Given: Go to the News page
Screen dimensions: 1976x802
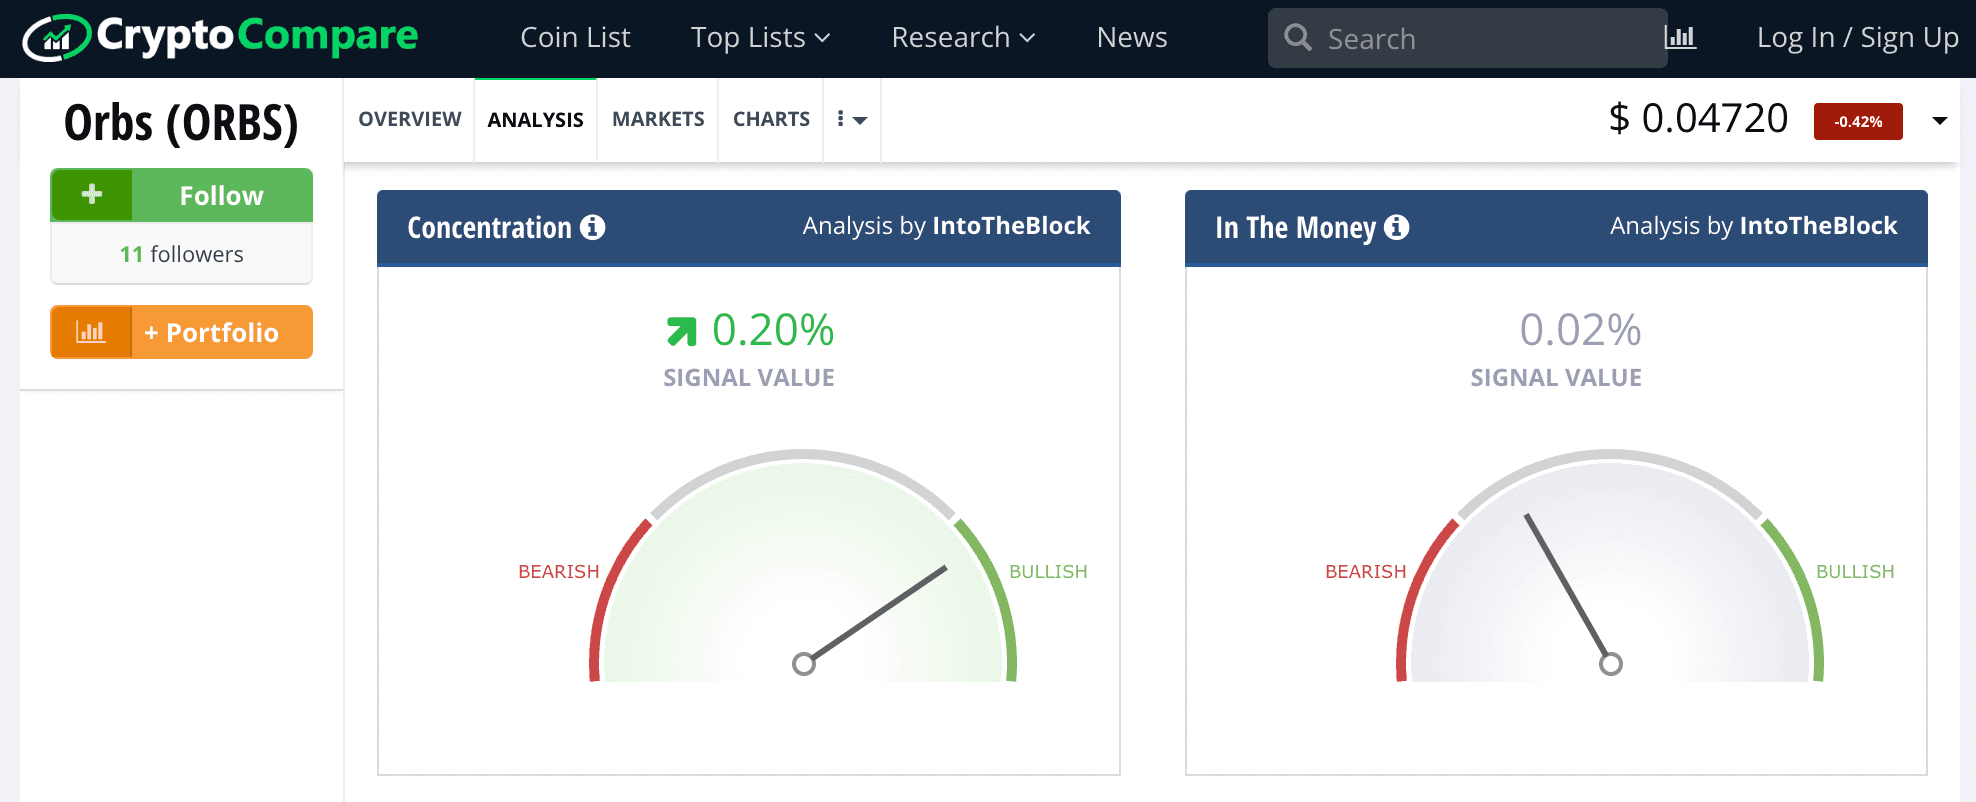Looking at the screenshot, I should point(1132,38).
